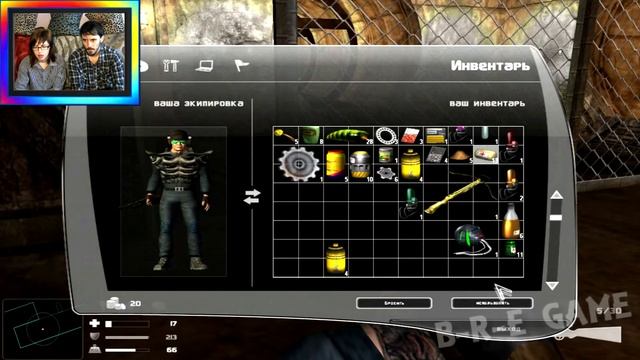Click the health cross icon
640x360 pixels.
pos(94,323)
